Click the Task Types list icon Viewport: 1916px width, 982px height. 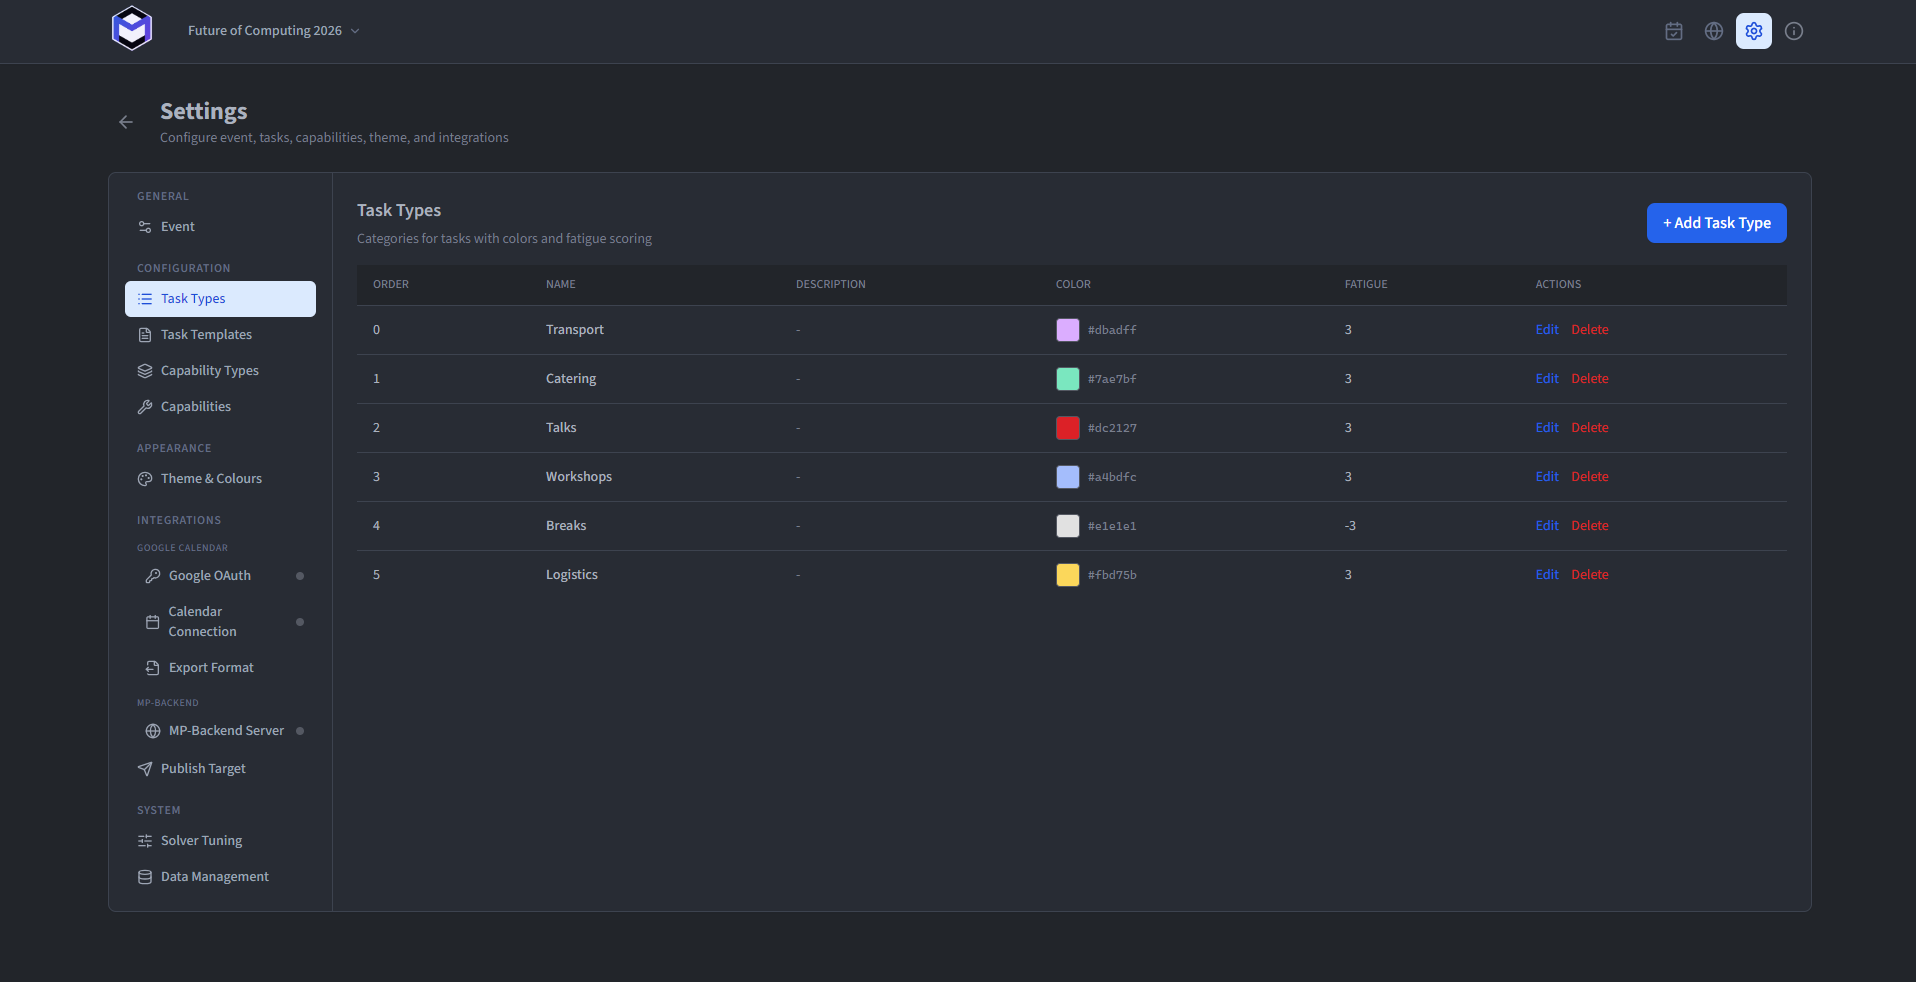pos(145,299)
